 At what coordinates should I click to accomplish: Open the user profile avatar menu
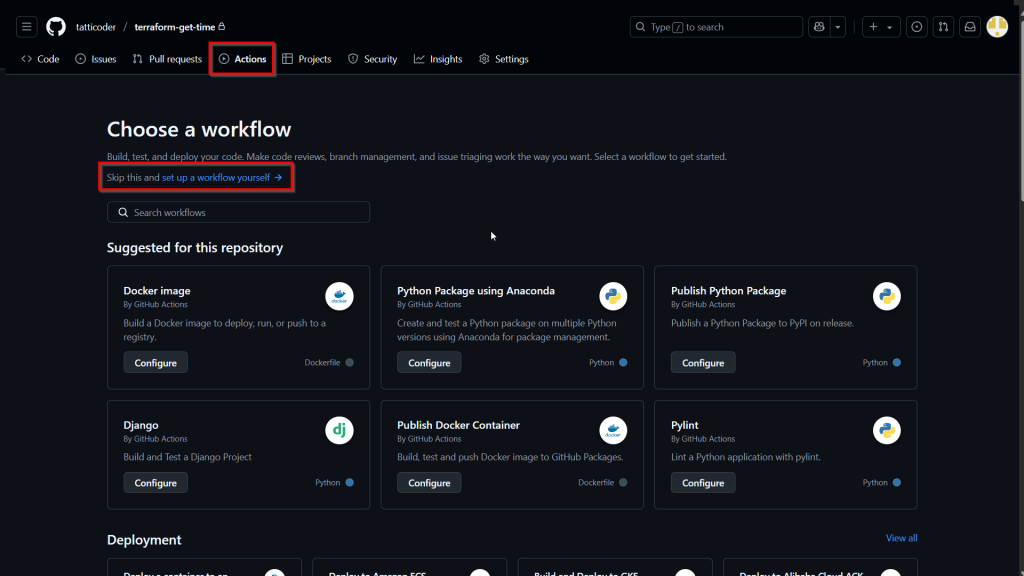coord(997,27)
